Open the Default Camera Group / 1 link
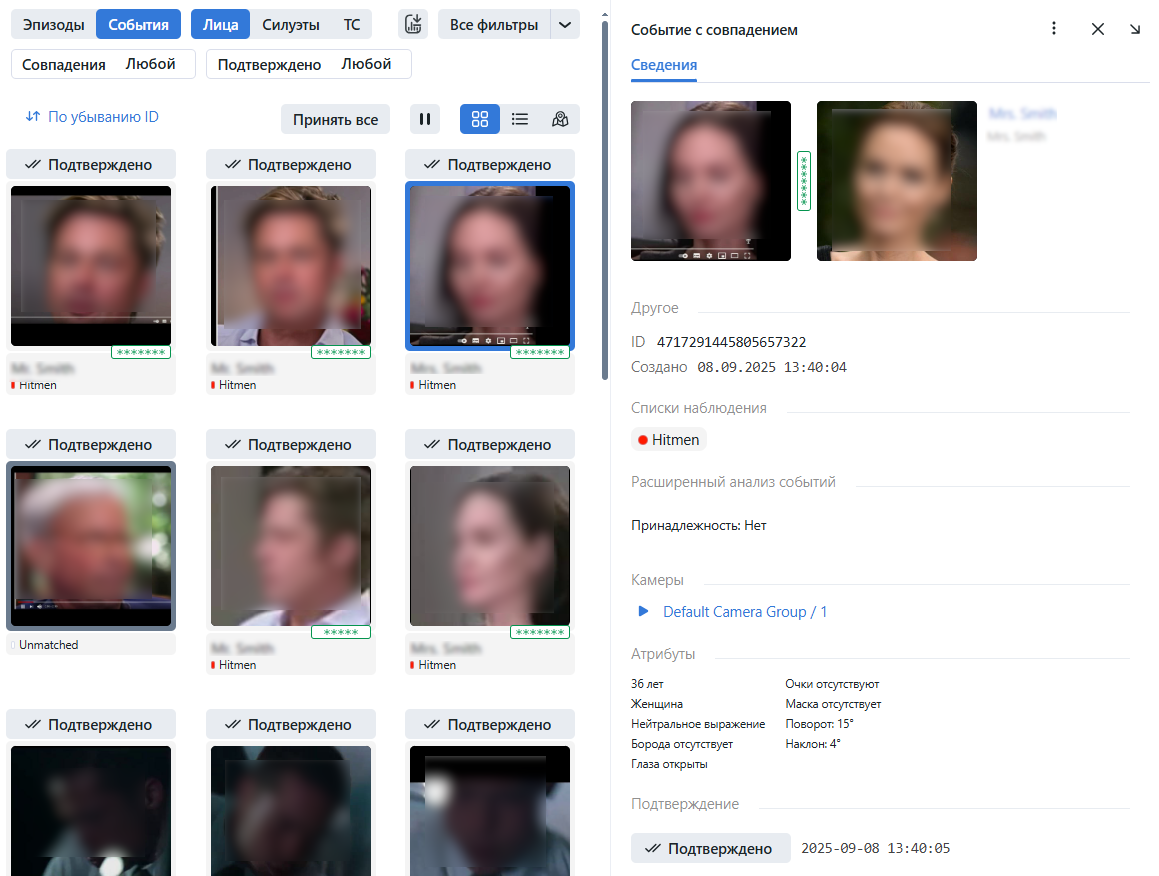Screen dimensions: 1159x876 click(745, 611)
